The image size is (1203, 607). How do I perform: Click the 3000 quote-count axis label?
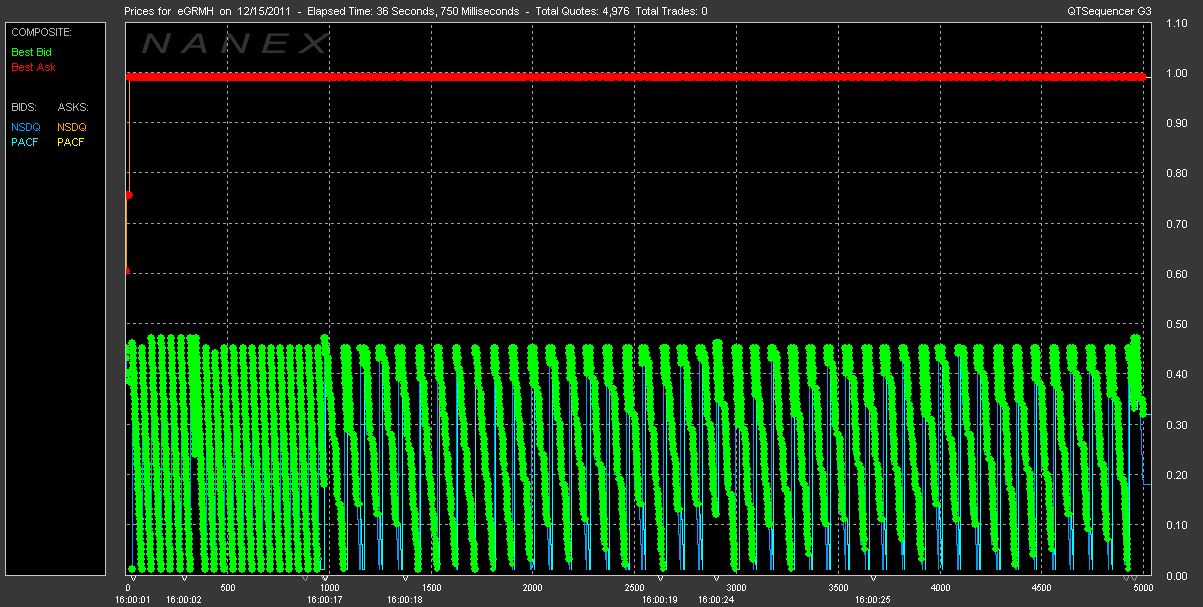click(x=737, y=588)
